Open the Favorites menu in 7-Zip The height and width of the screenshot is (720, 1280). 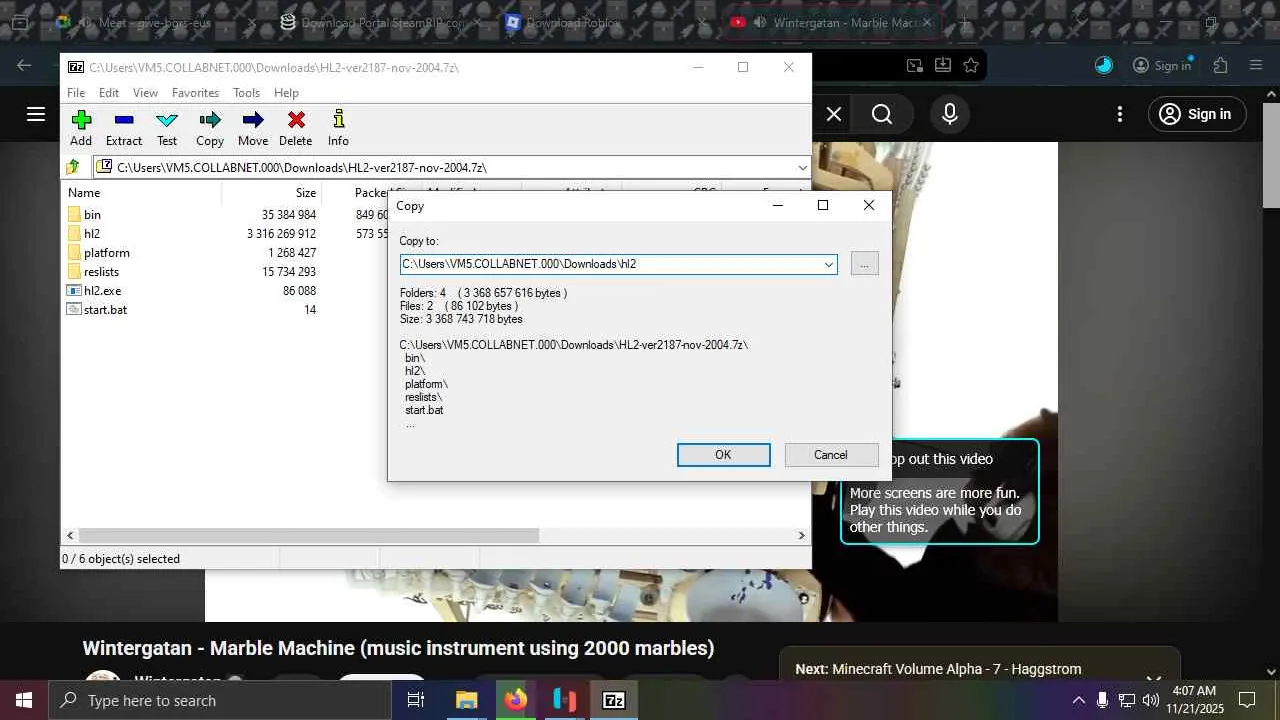(195, 93)
